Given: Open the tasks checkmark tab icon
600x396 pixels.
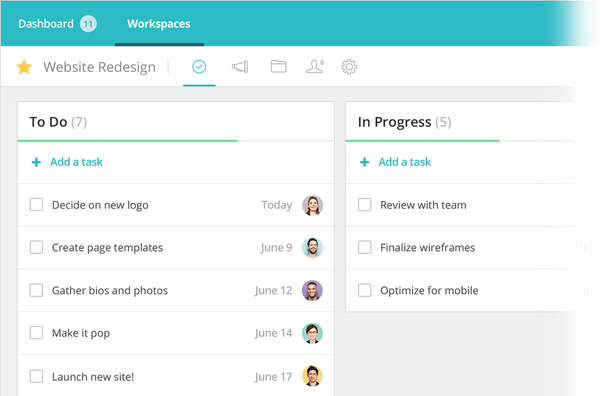Looking at the screenshot, I should pos(199,67).
